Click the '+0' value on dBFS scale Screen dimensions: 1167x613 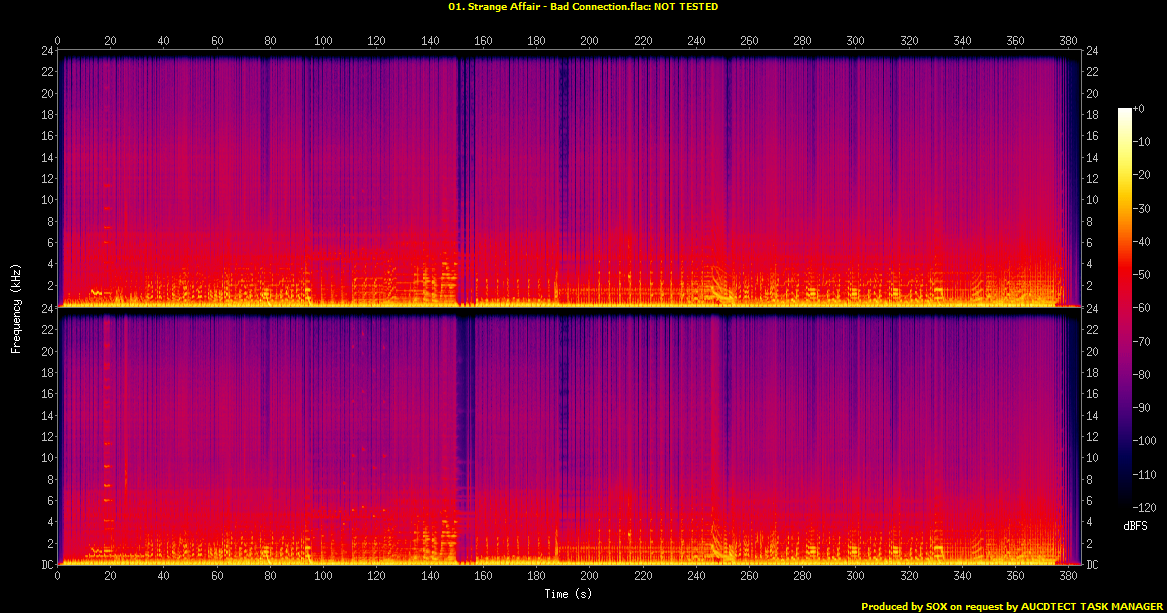[1138, 109]
